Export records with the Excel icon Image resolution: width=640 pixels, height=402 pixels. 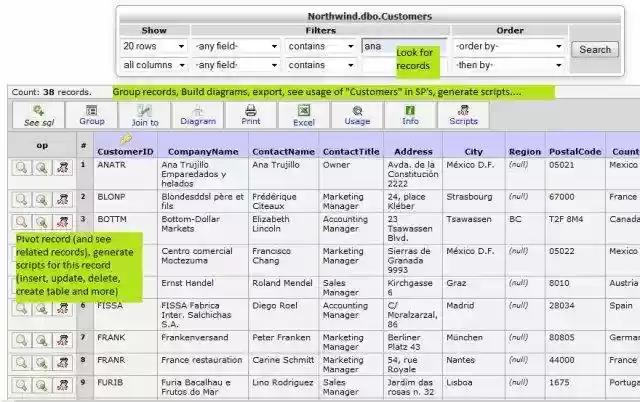(304, 115)
